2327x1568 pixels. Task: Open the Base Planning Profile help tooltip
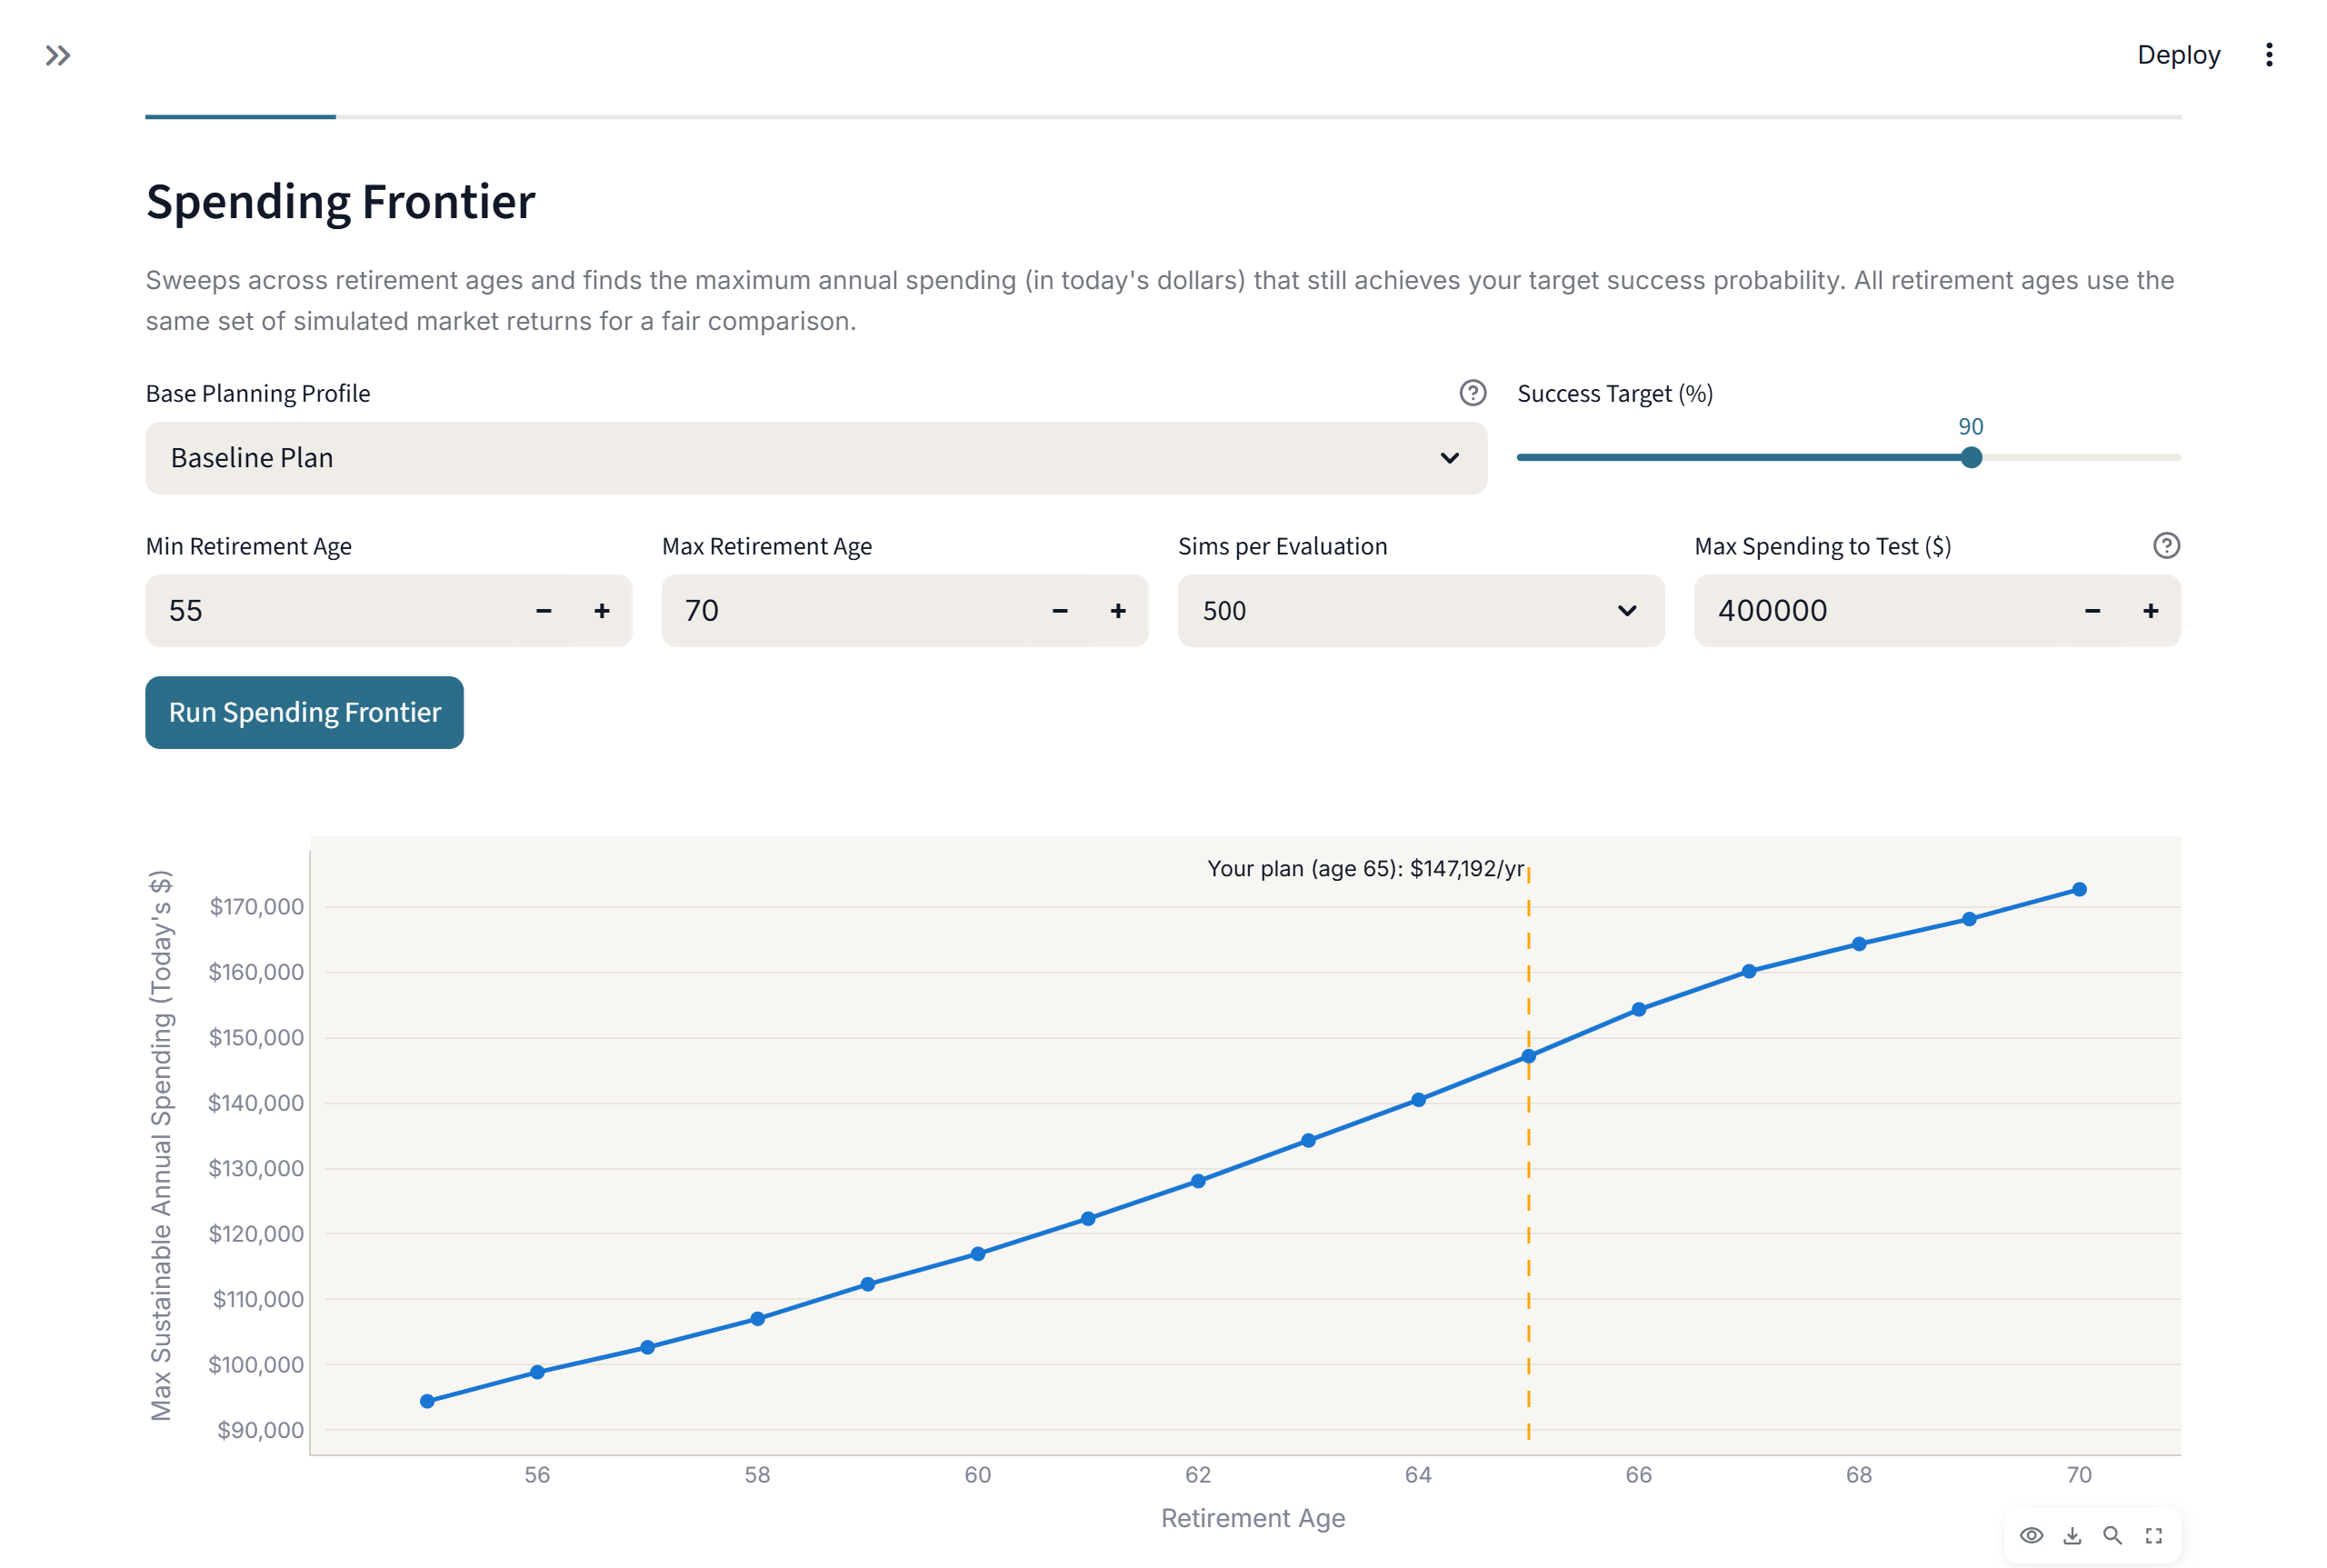pos(1472,393)
